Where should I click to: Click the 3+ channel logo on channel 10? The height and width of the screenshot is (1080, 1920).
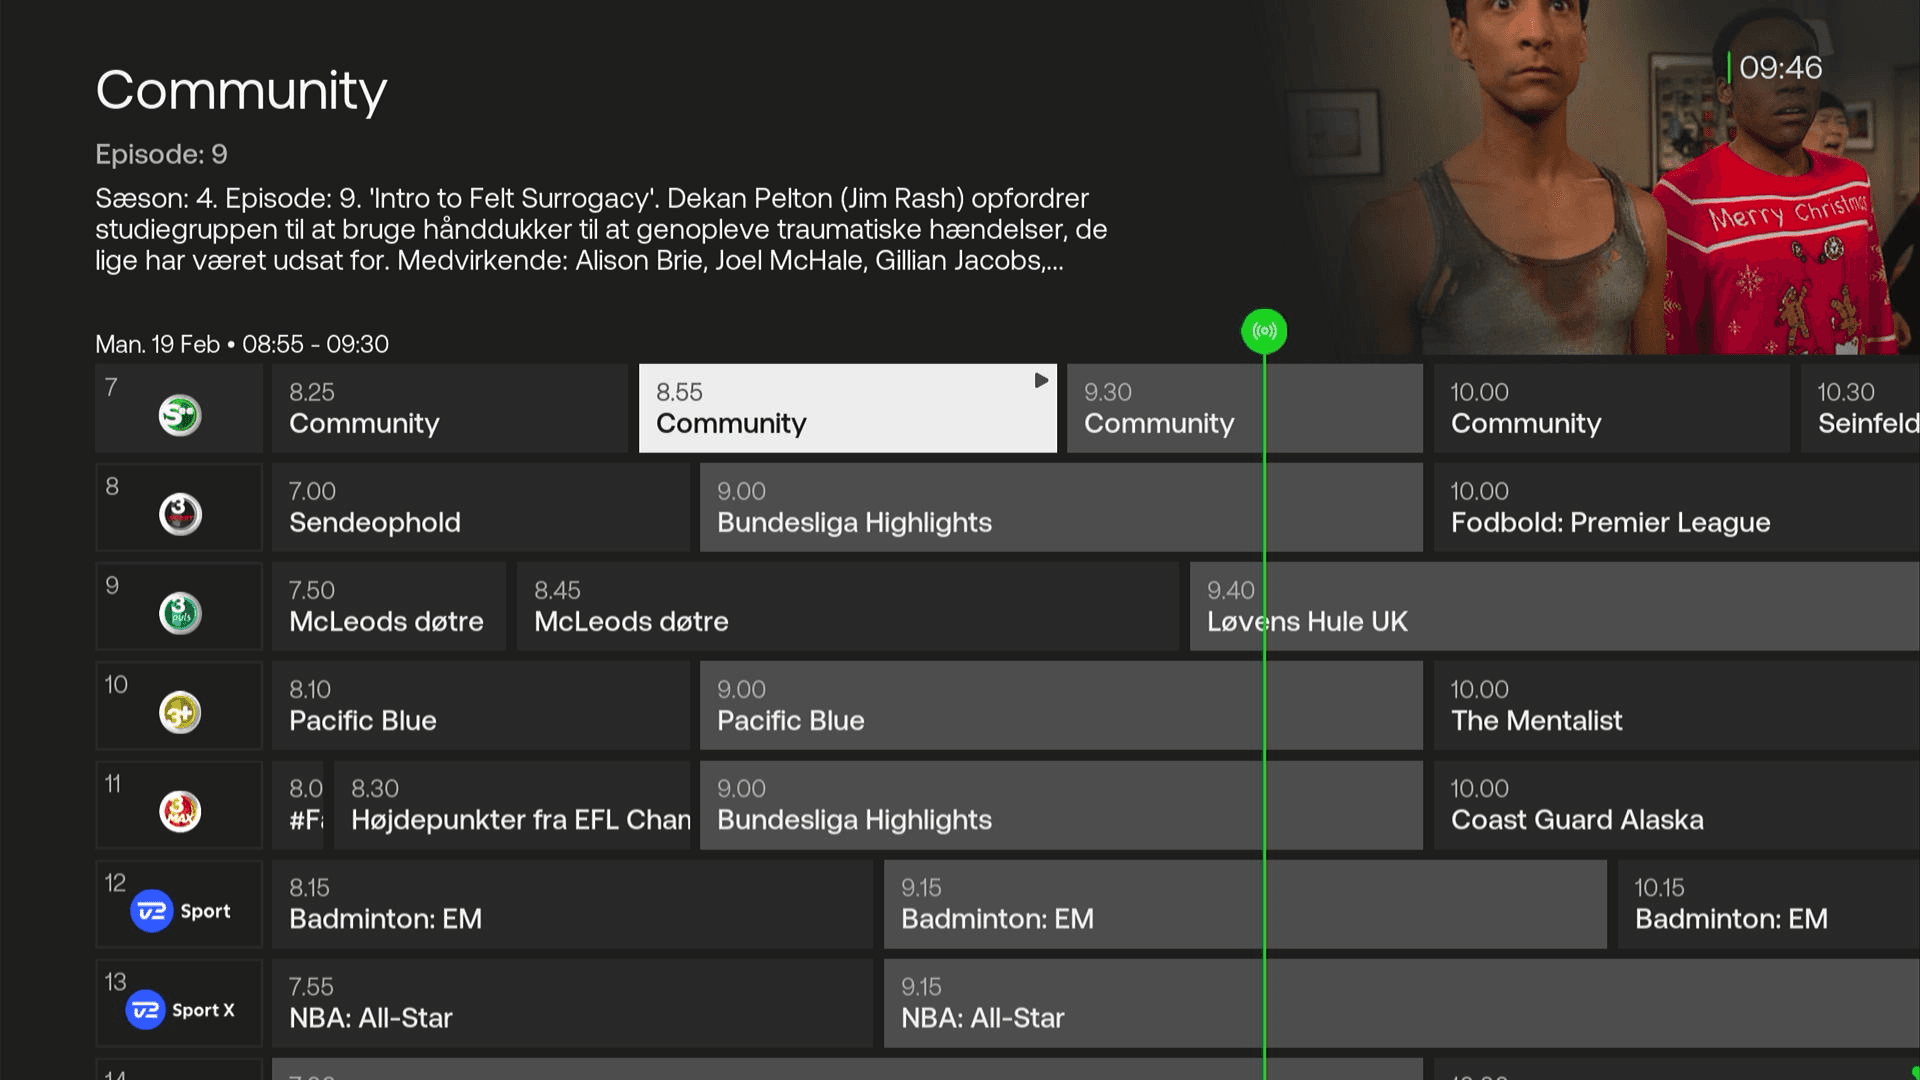tap(177, 710)
